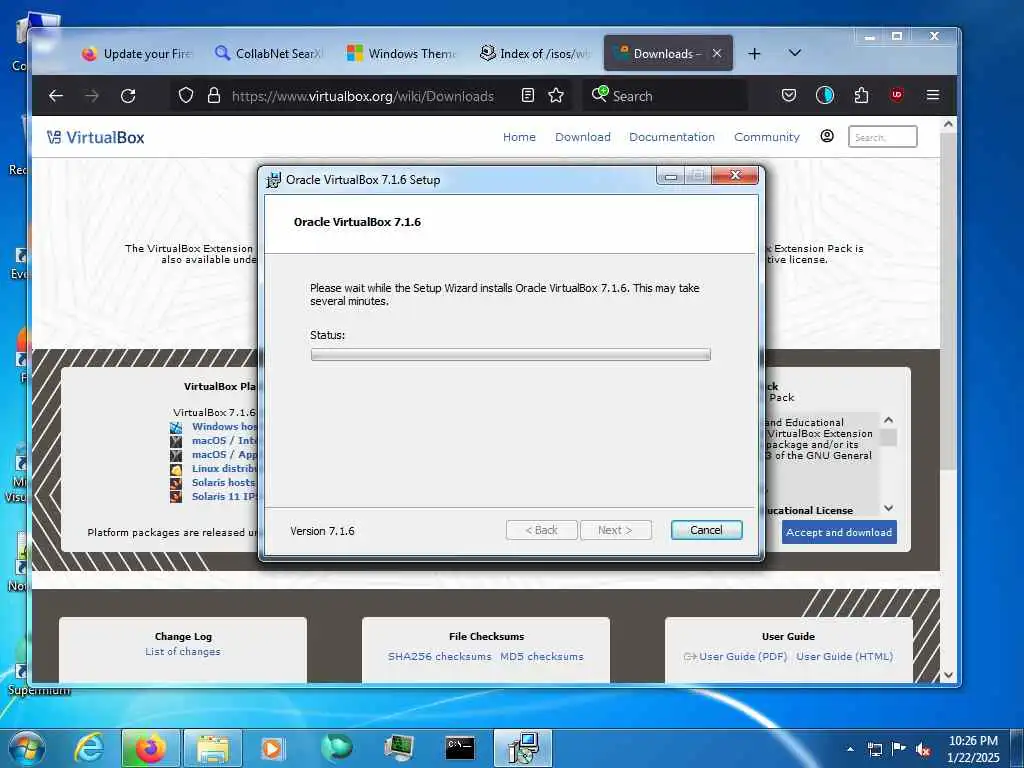Open the tracking protection shield icon
Screen dimensions: 1024x768
(x=186, y=96)
